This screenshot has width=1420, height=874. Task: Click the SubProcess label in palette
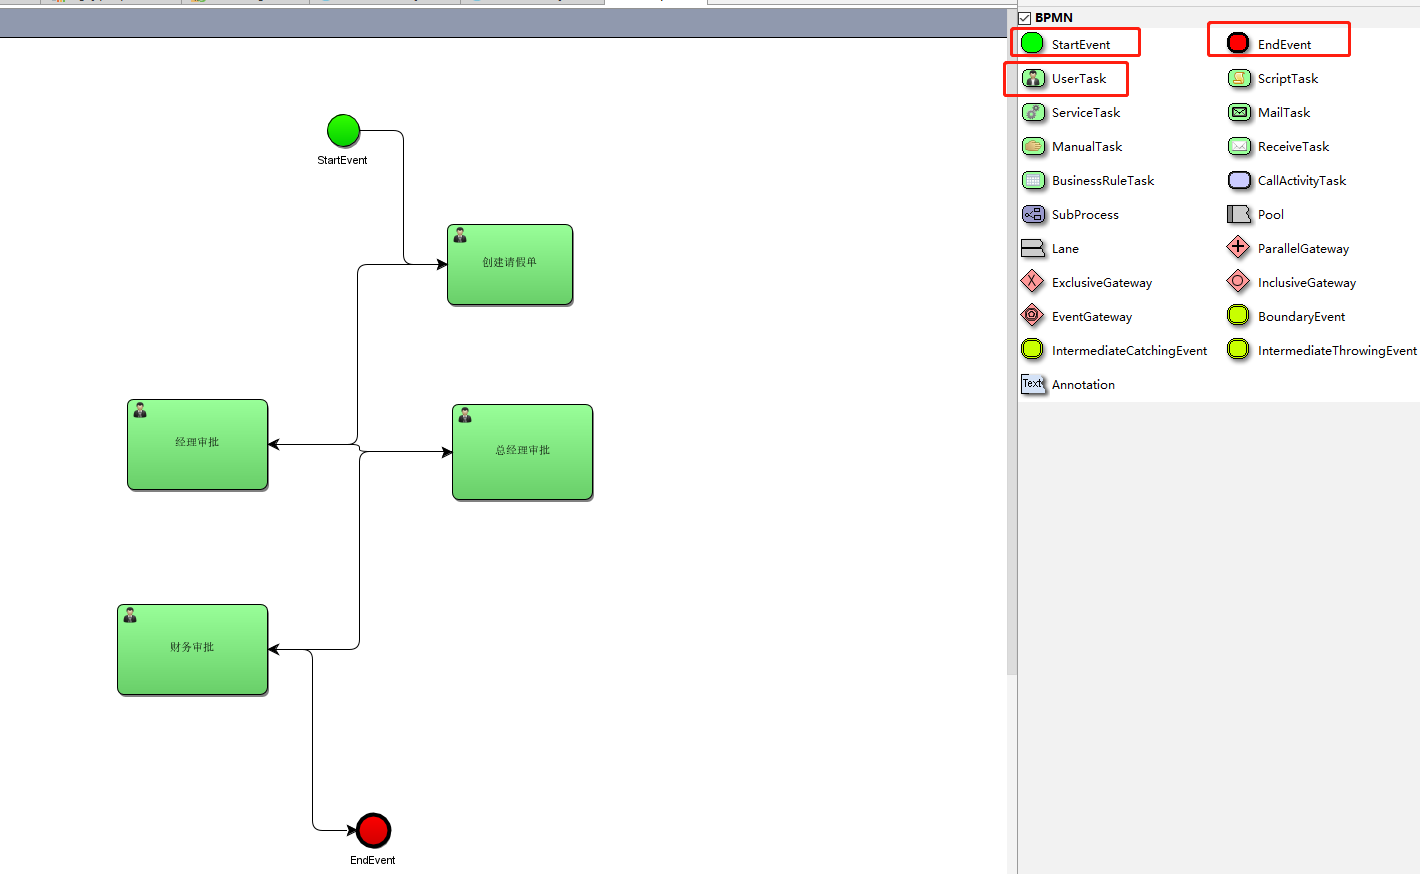click(x=1085, y=215)
